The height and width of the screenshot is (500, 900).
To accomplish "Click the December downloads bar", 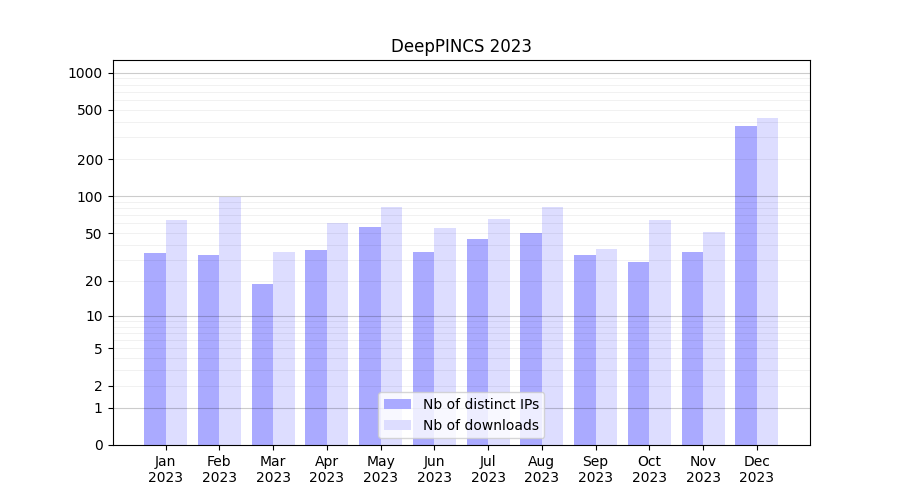I will (x=767, y=281).
